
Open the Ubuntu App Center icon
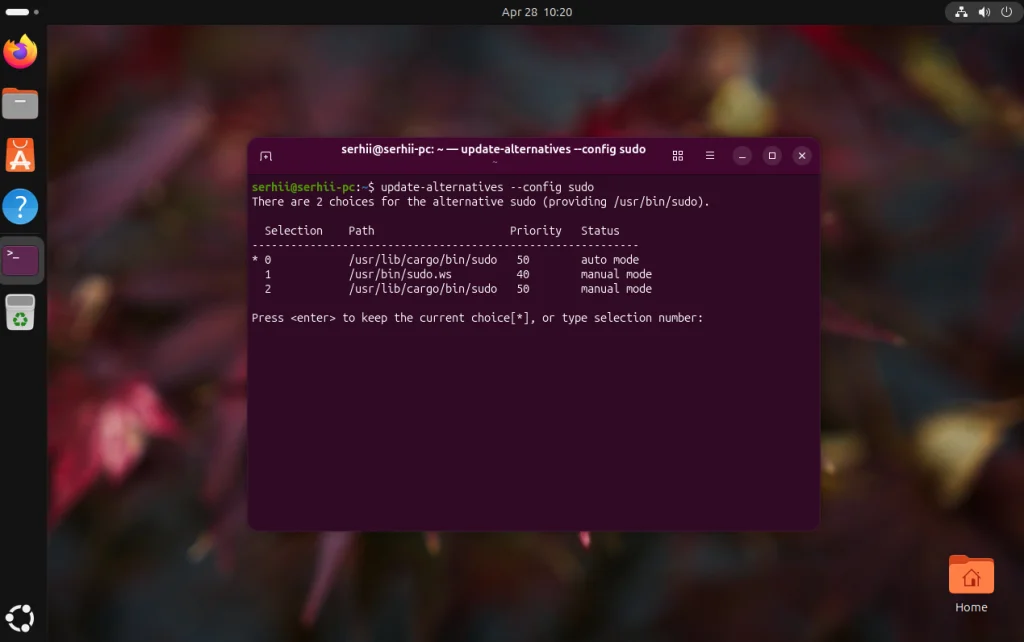[20, 155]
